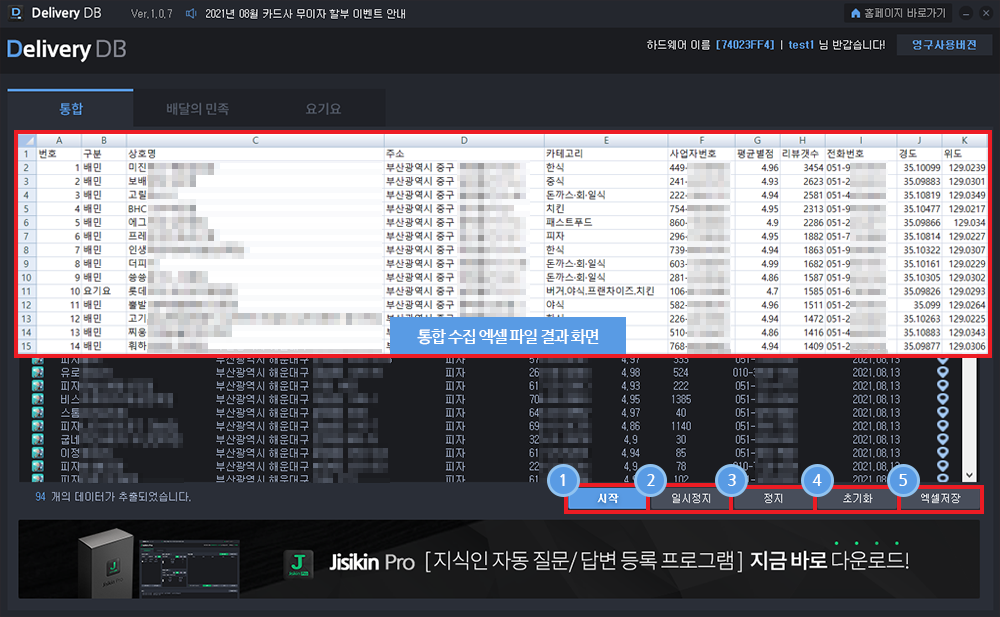Image resolution: width=1000 pixels, height=617 pixels.
Task: Select the 유로 store name cell
Action: 87,372
